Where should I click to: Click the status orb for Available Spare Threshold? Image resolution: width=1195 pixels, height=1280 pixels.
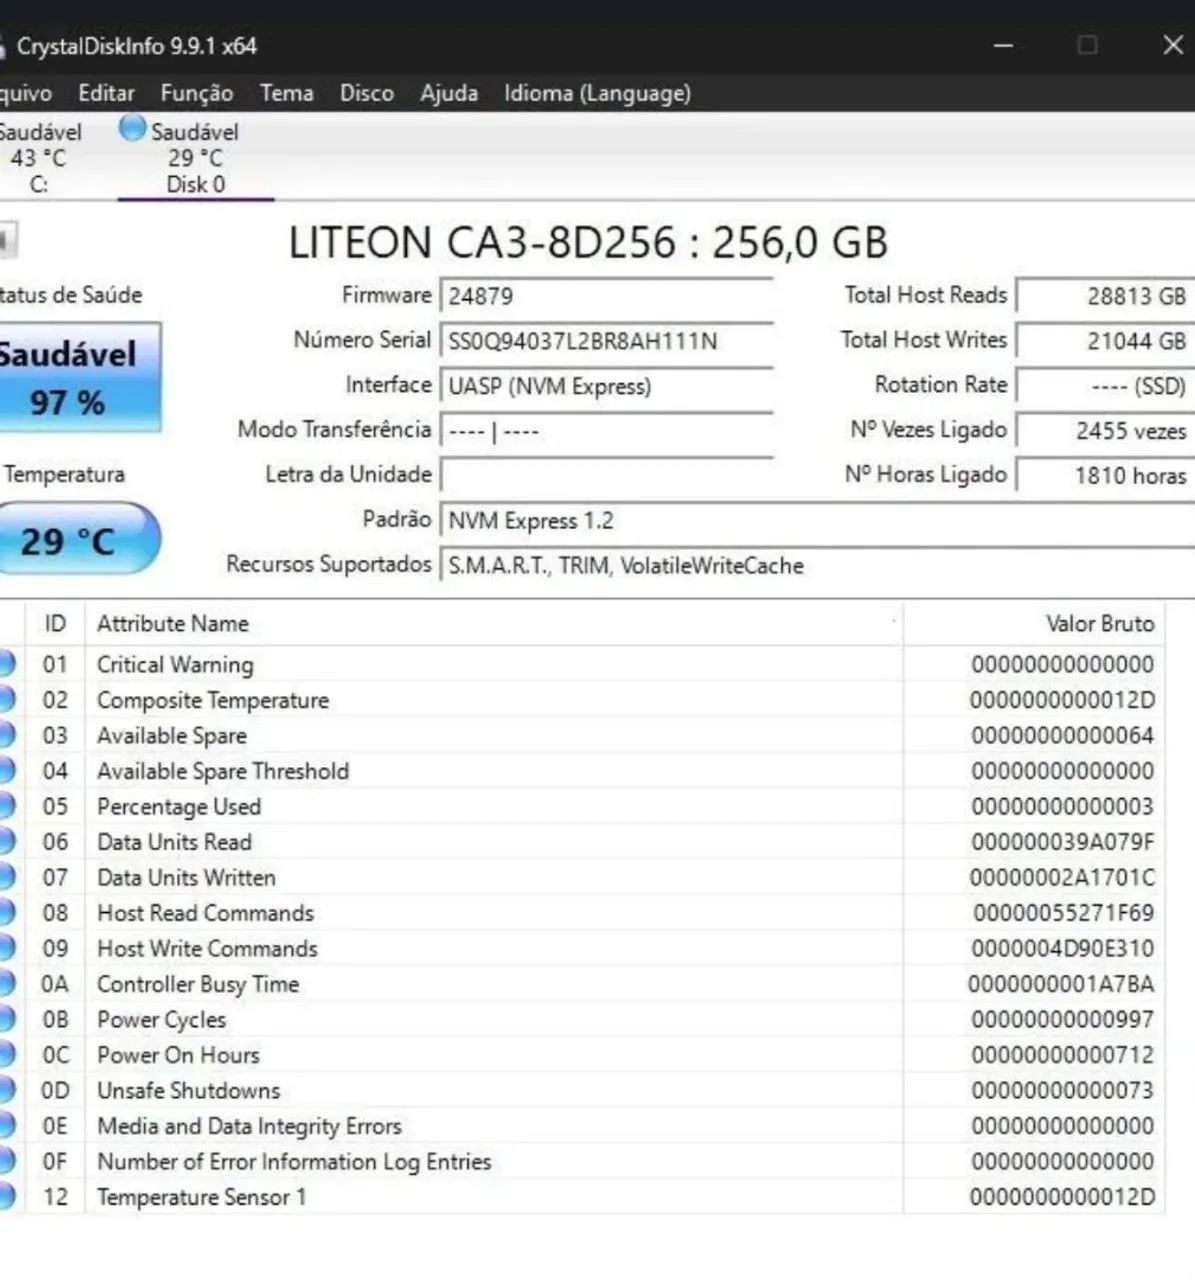click(x=6, y=771)
